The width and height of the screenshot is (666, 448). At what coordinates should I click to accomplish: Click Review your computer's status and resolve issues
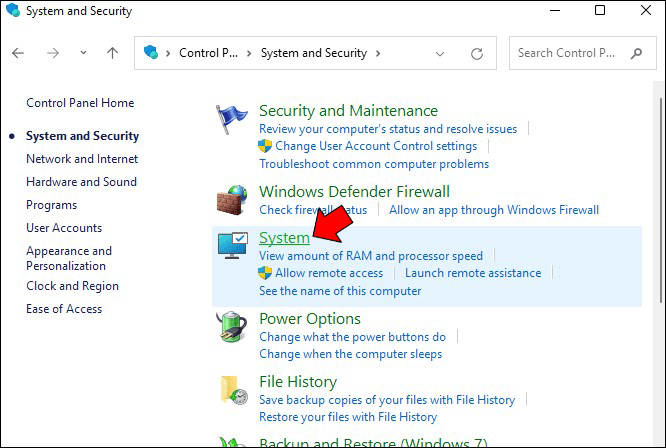(388, 129)
